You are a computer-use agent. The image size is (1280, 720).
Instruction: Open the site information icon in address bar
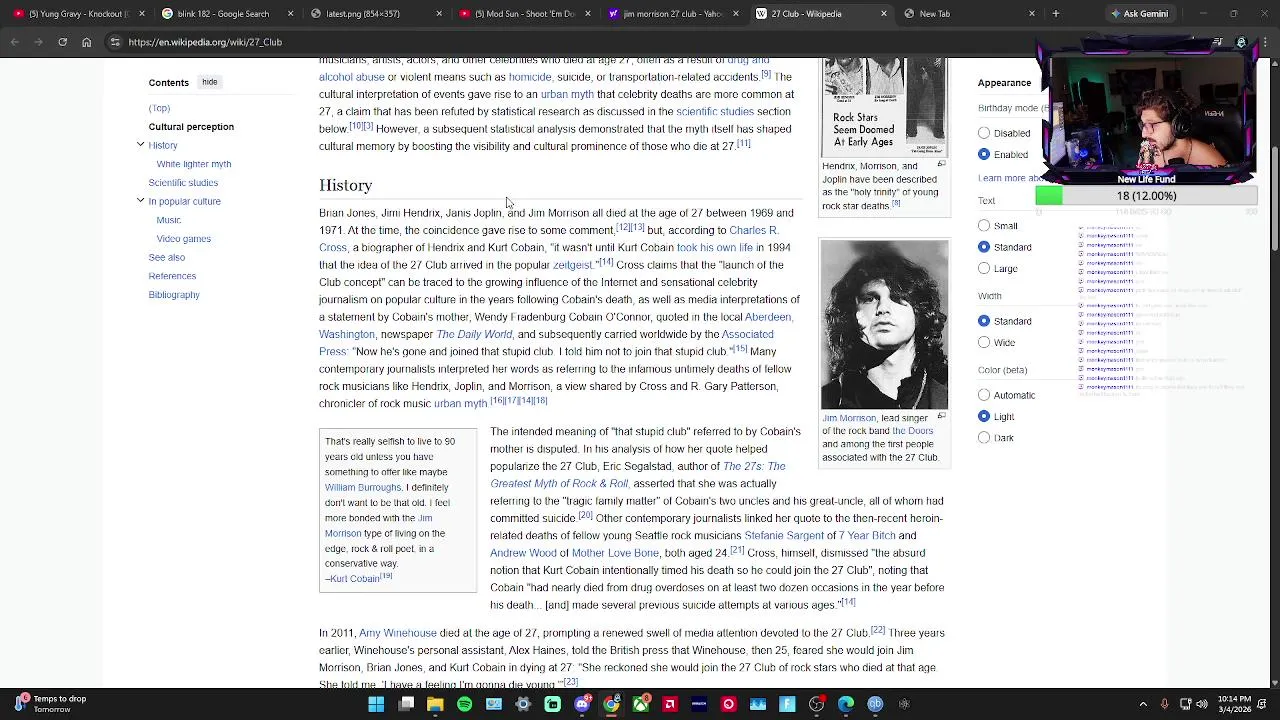pyautogui.click(x=115, y=42)
